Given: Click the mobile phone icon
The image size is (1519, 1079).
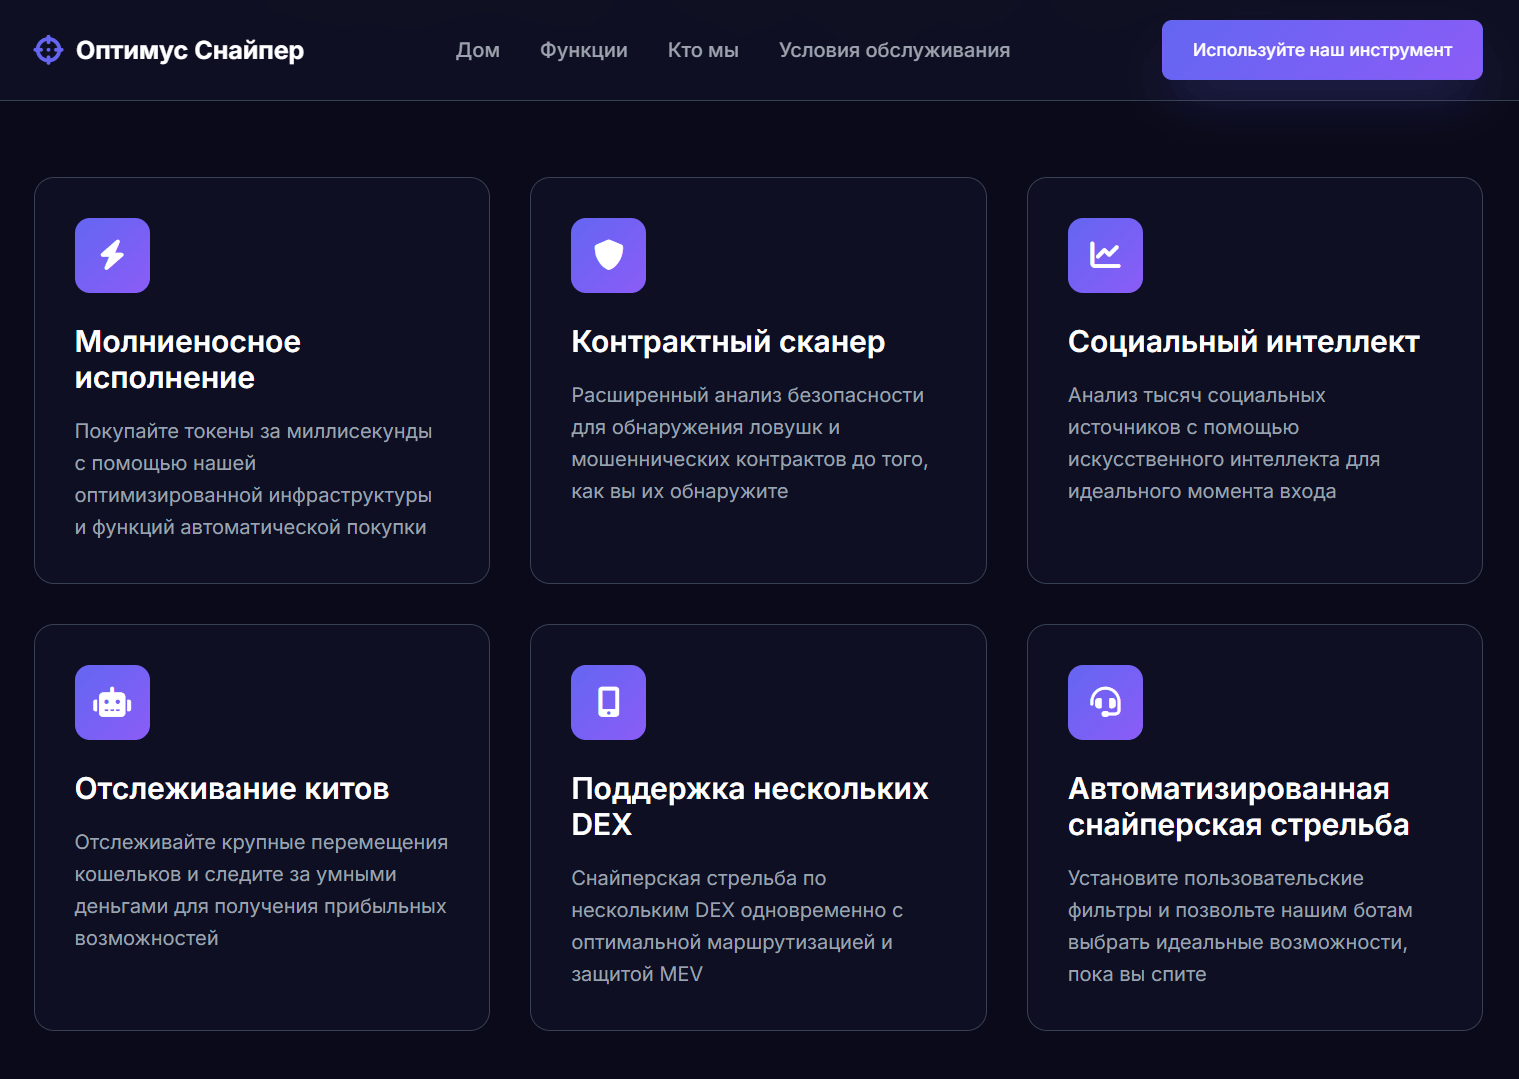Looking at the screenshot, I should pos(608,702).
